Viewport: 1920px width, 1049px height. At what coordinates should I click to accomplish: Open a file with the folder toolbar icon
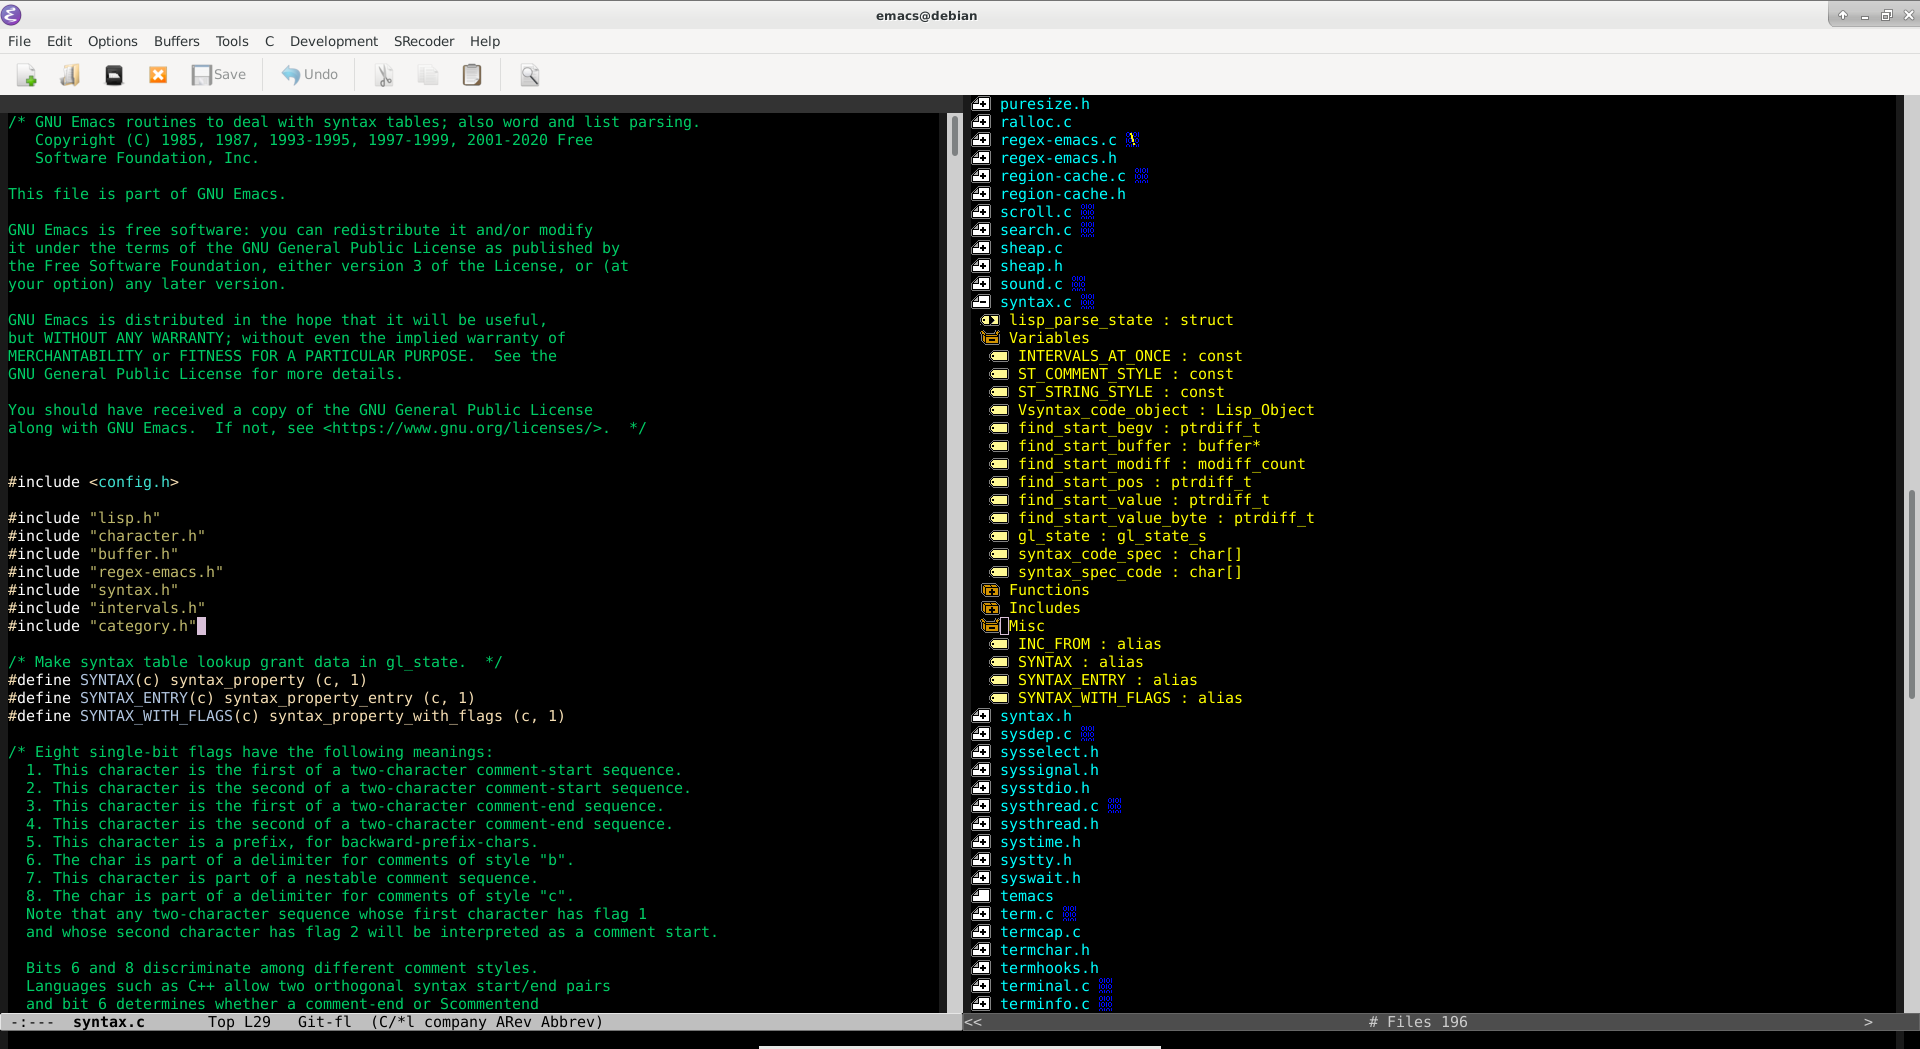69,75
